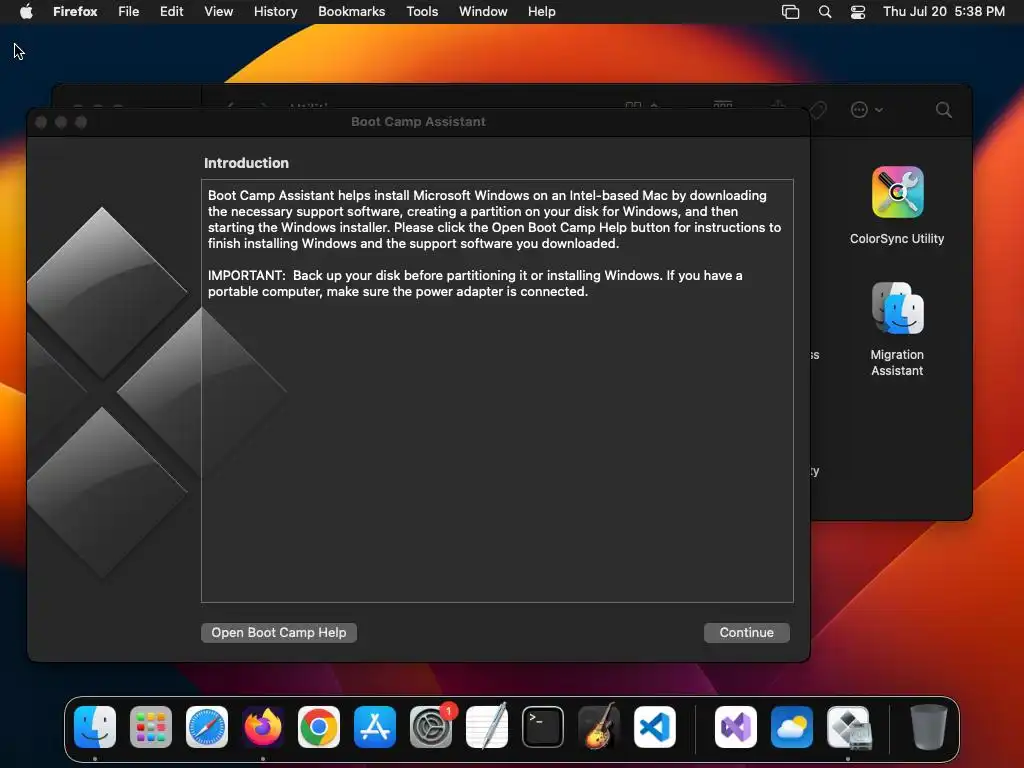Open Boot Camp Help
Image resolution: width=1024 pixels, height=768 pixels.
(x=279, y=632)
